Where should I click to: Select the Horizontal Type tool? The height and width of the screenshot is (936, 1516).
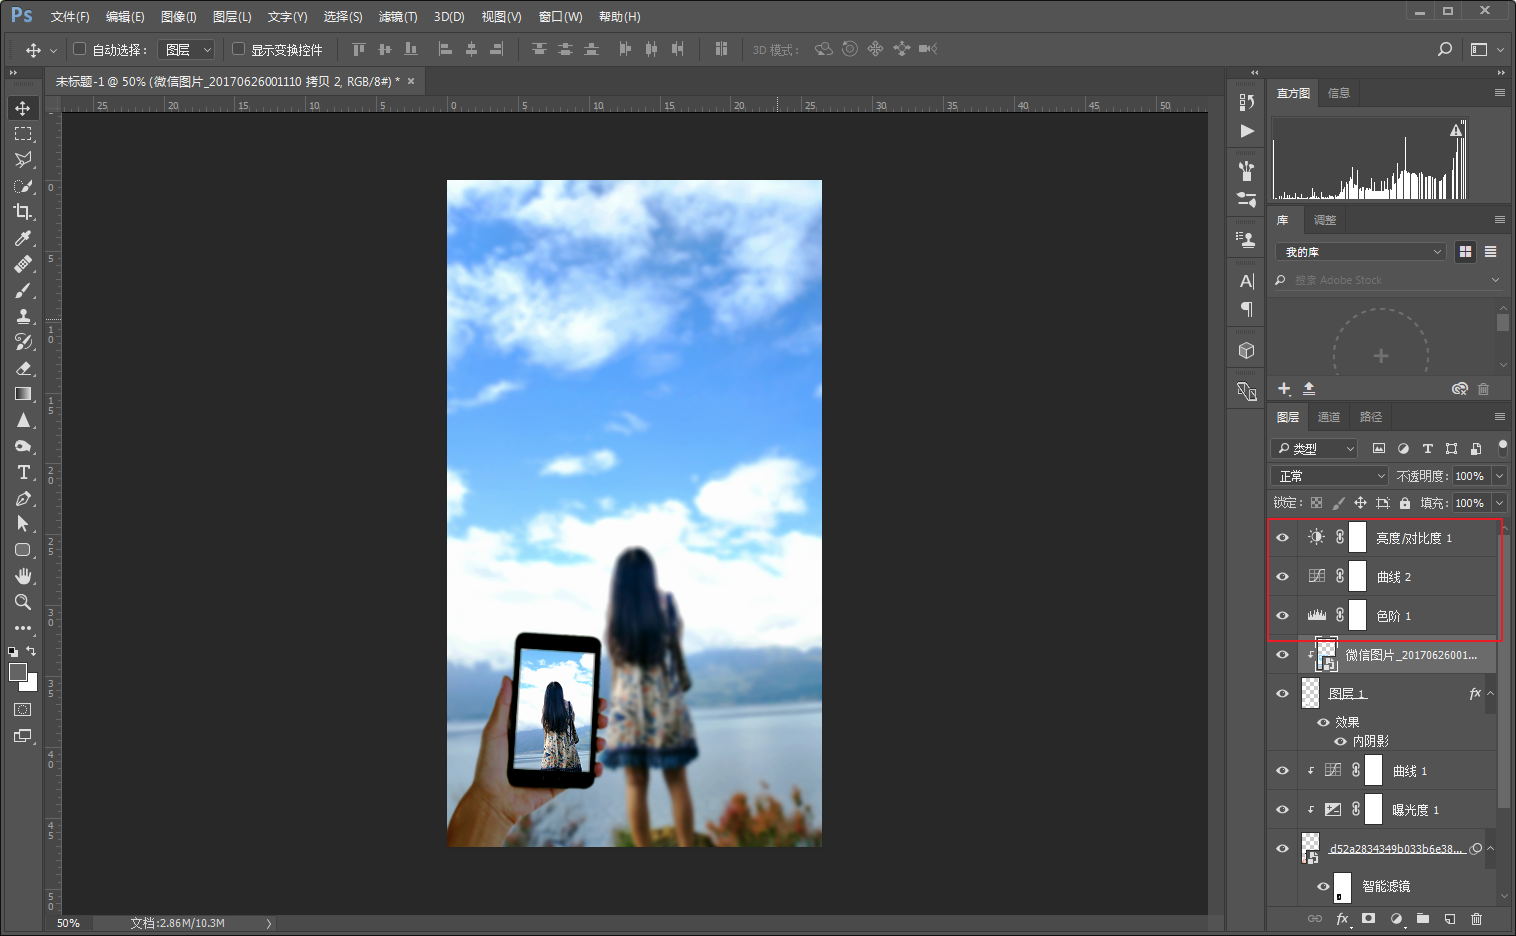pyautogui.click(x=23, y=472)
